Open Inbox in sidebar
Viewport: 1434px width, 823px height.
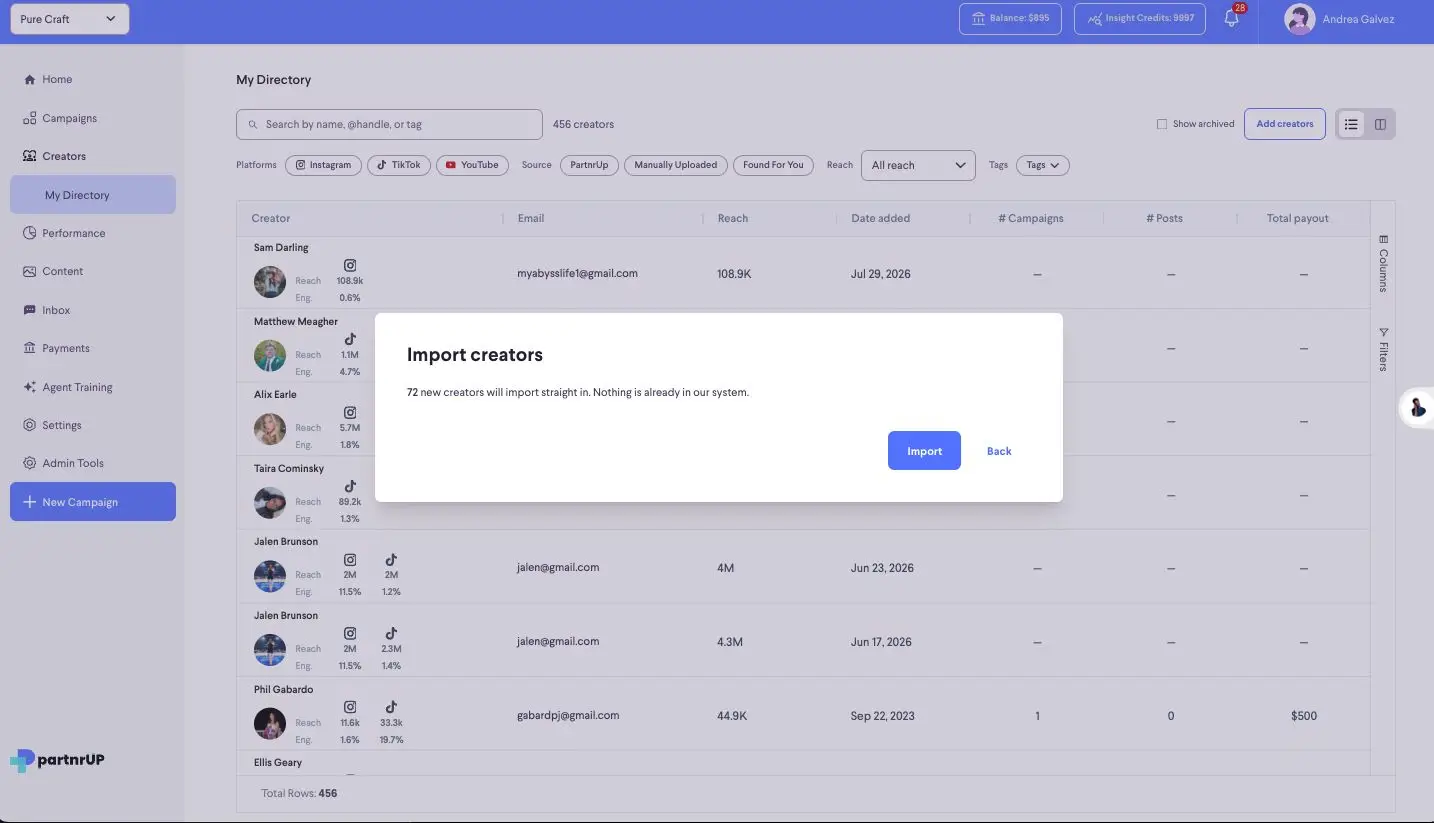pos(56,310)
